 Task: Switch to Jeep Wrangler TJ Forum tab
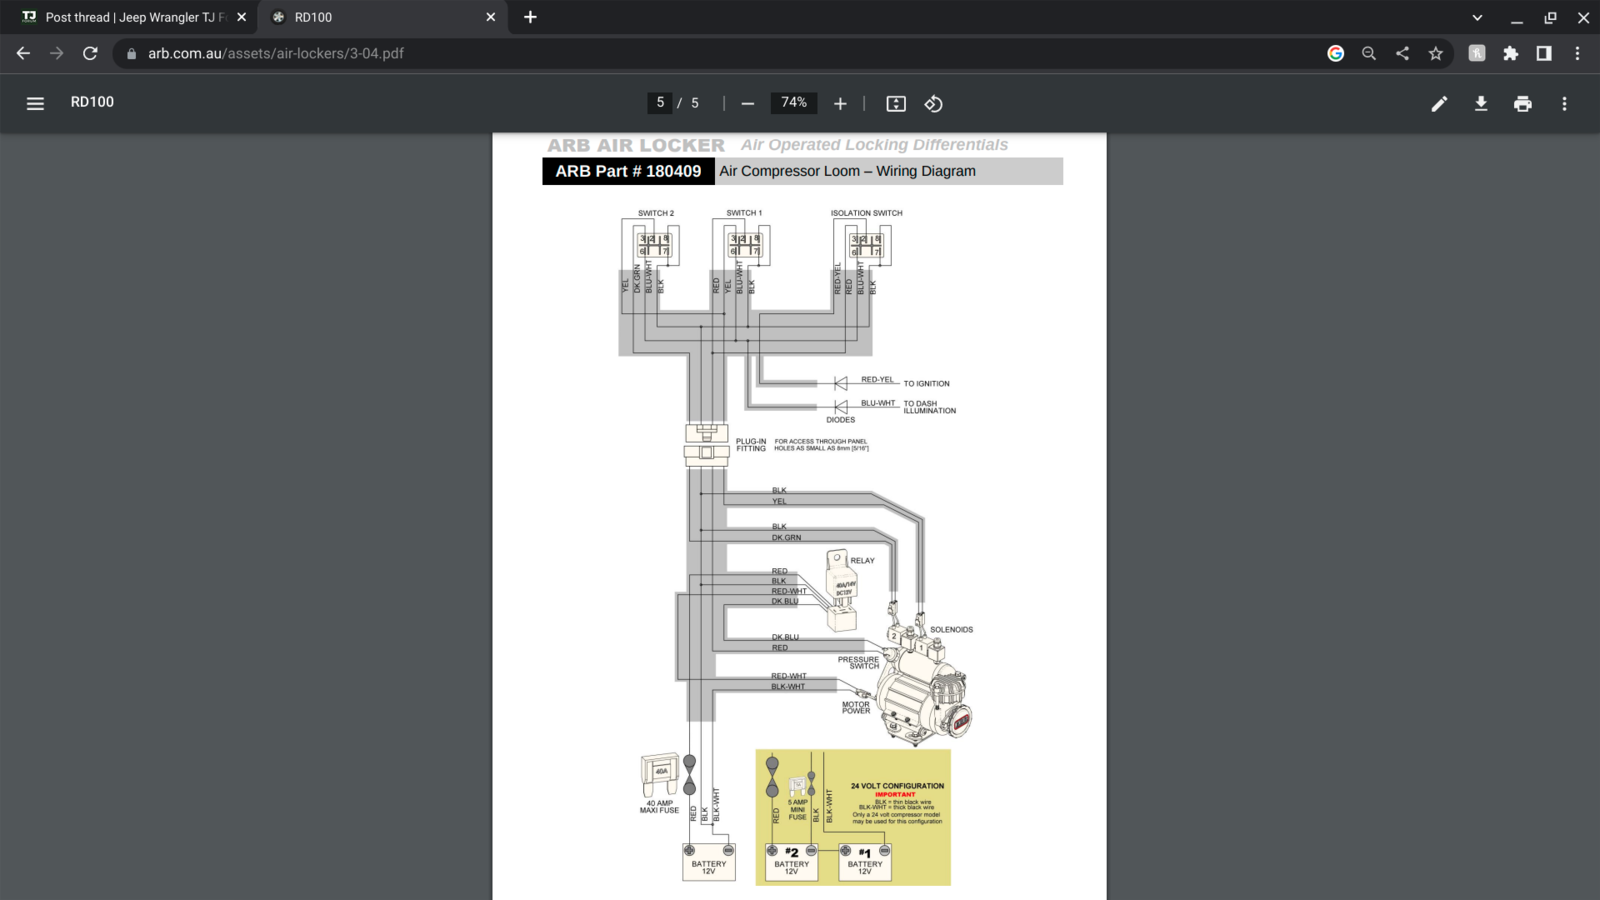tap(130, 17)
